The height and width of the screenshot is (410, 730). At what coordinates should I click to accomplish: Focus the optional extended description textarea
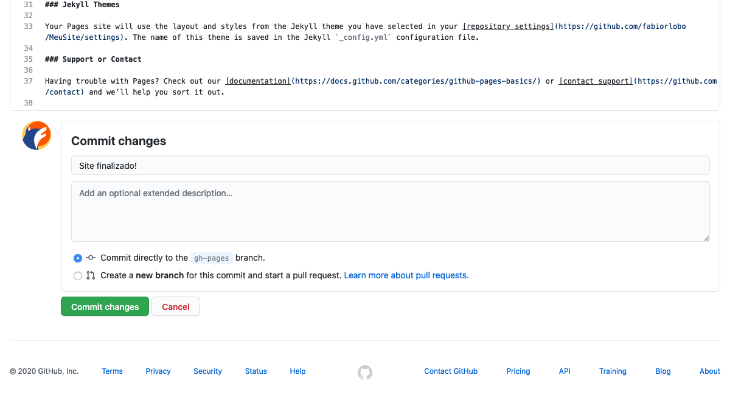pos(390,212)
